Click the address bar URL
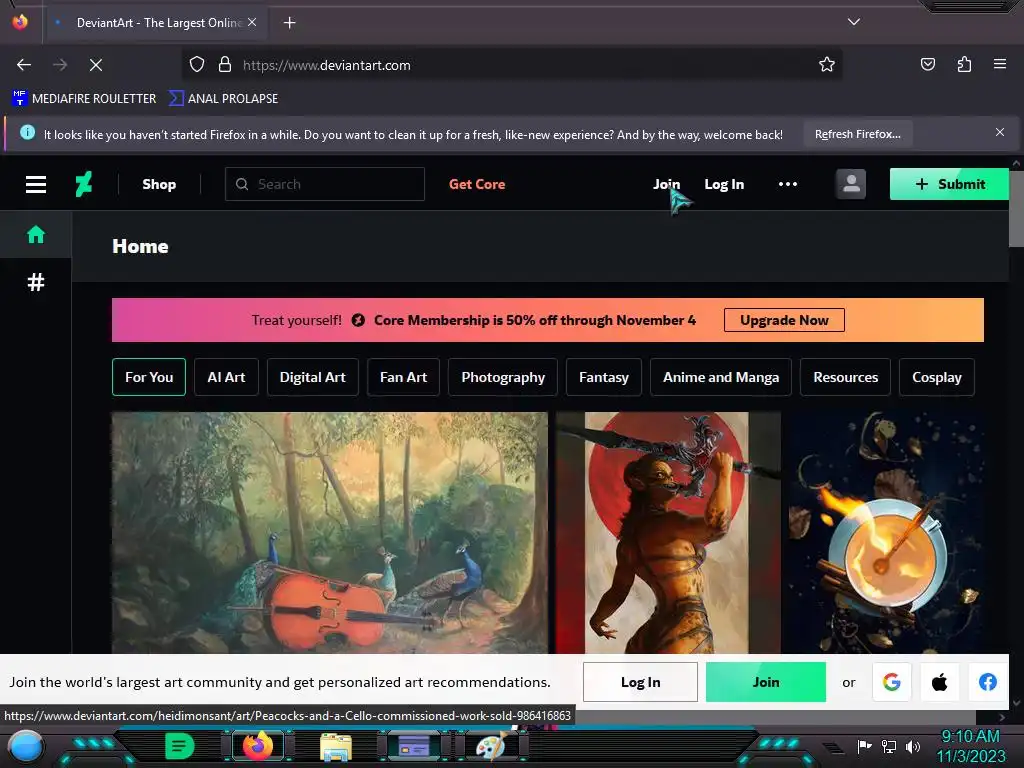1024x768 pixels. click(x=327, y=65)
